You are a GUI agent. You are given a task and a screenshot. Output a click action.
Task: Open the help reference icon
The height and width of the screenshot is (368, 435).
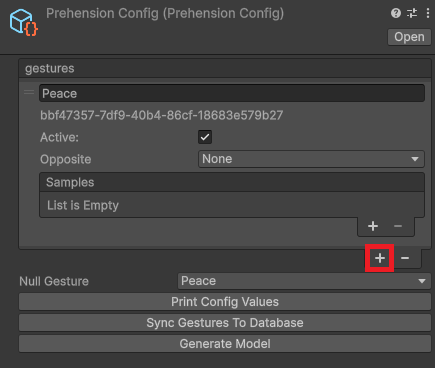(396, 13)
